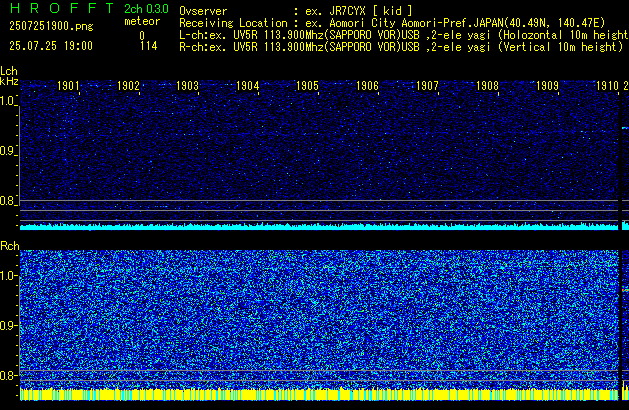Click the Ovserver JR7CYX line
Image resolution: width=629 pixels, height=410 pixels.
click(296, 11)
